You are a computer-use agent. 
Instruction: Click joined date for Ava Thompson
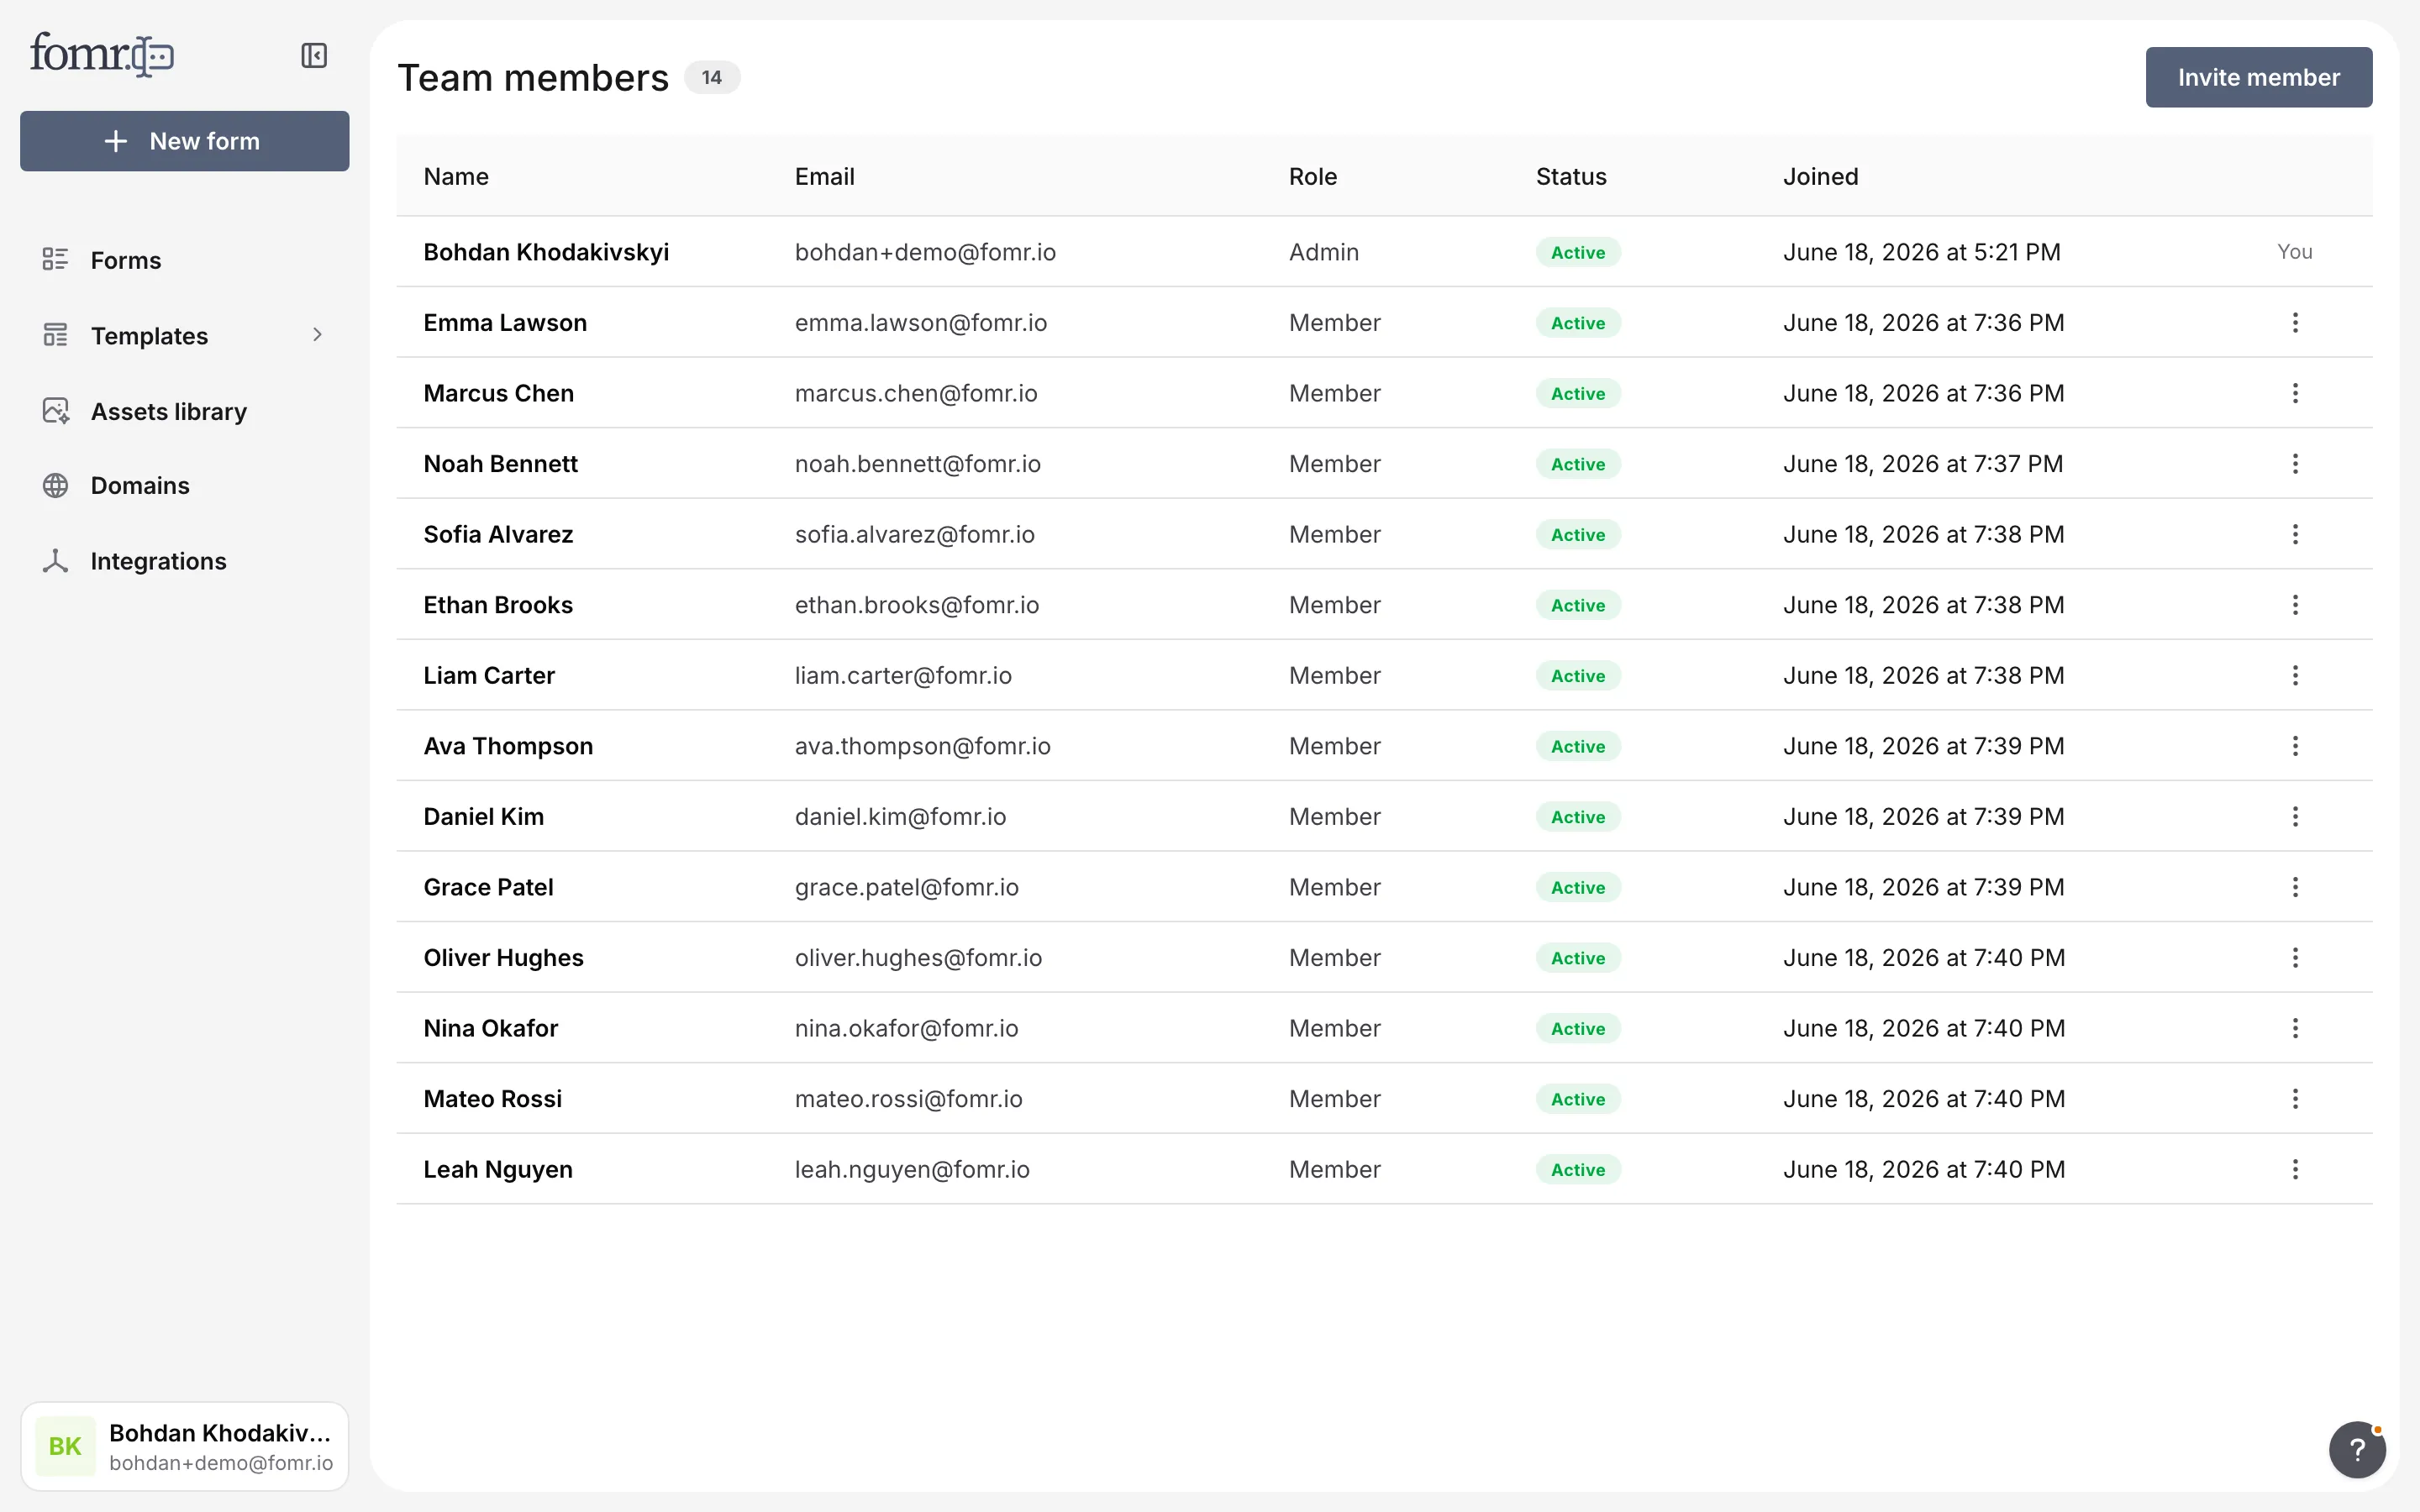click(x=1924, y=746)
